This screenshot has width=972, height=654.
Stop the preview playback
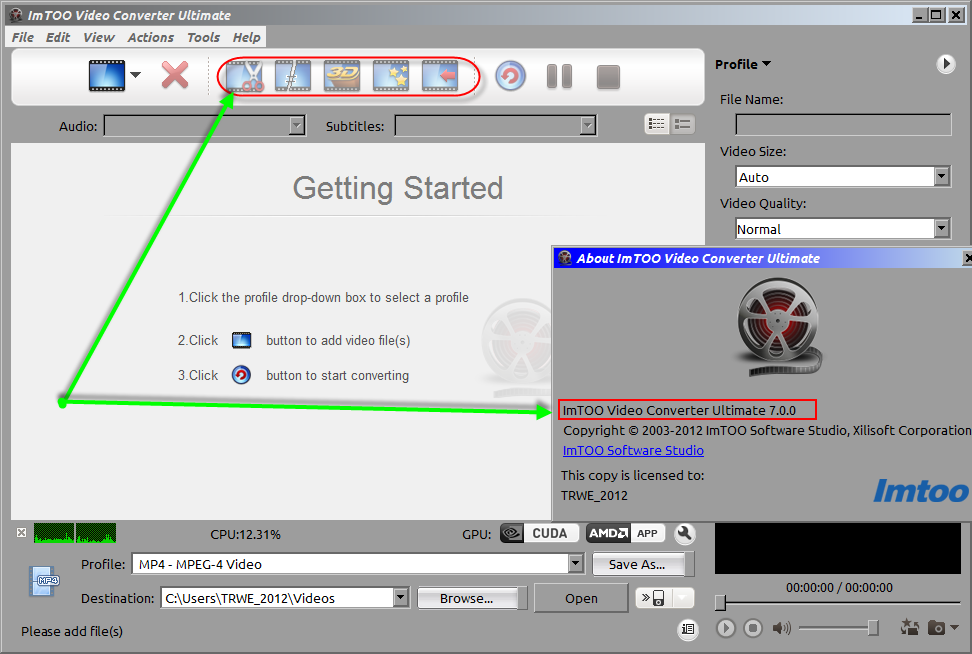click(753, 628)
